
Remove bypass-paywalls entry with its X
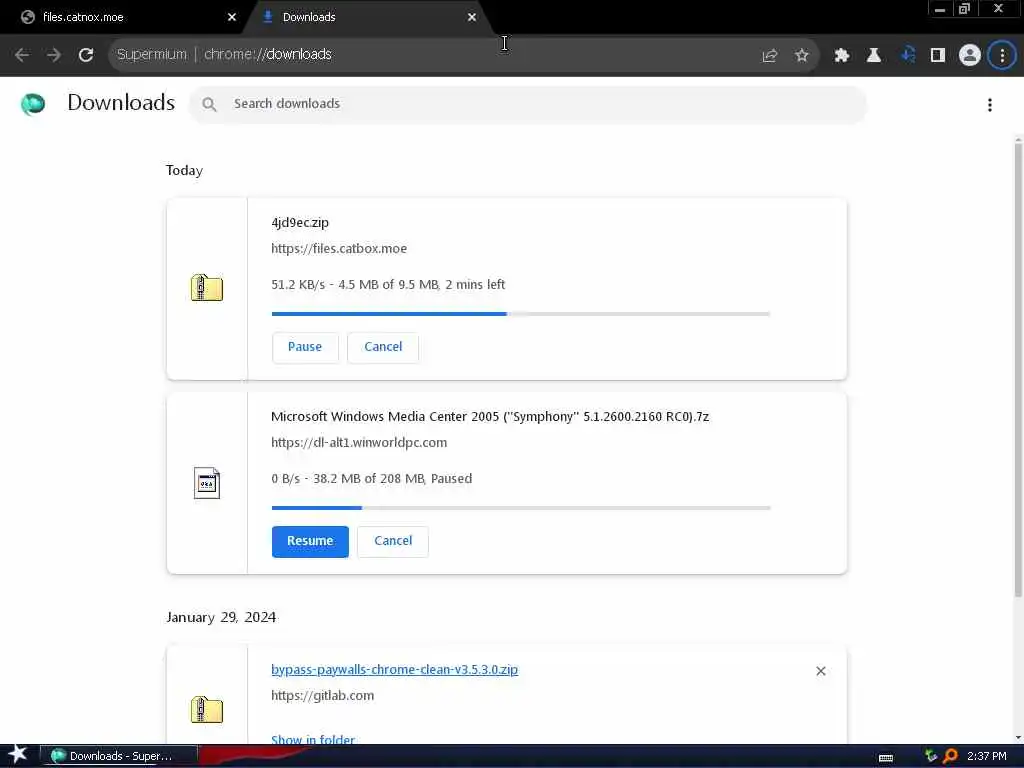(821, 671)
